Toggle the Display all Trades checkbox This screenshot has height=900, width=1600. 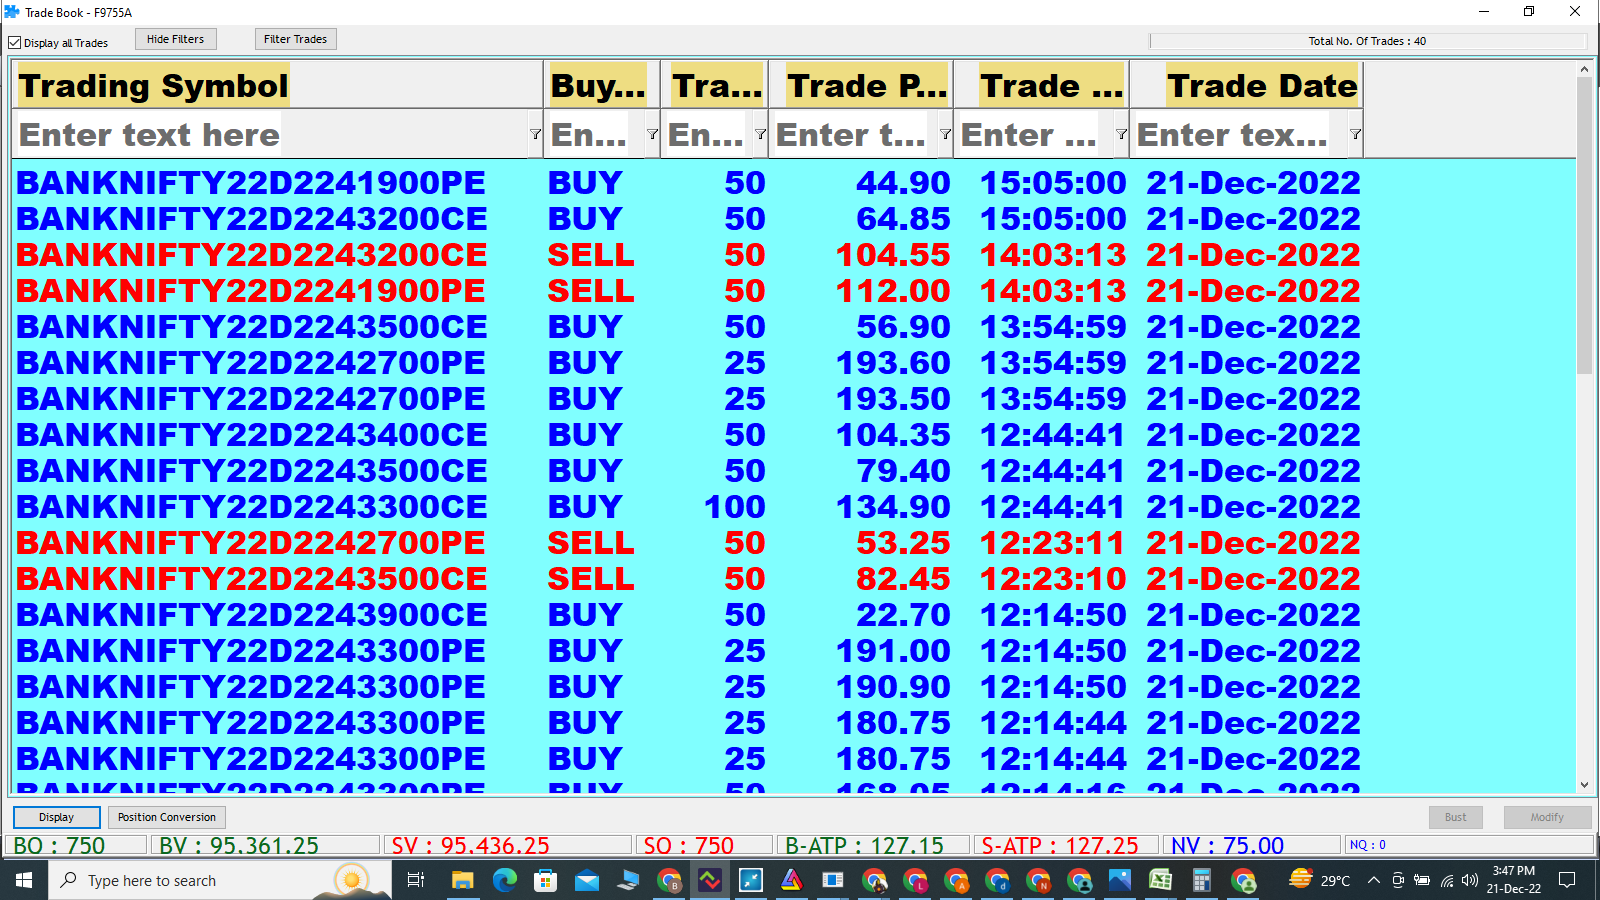(15, 43)
